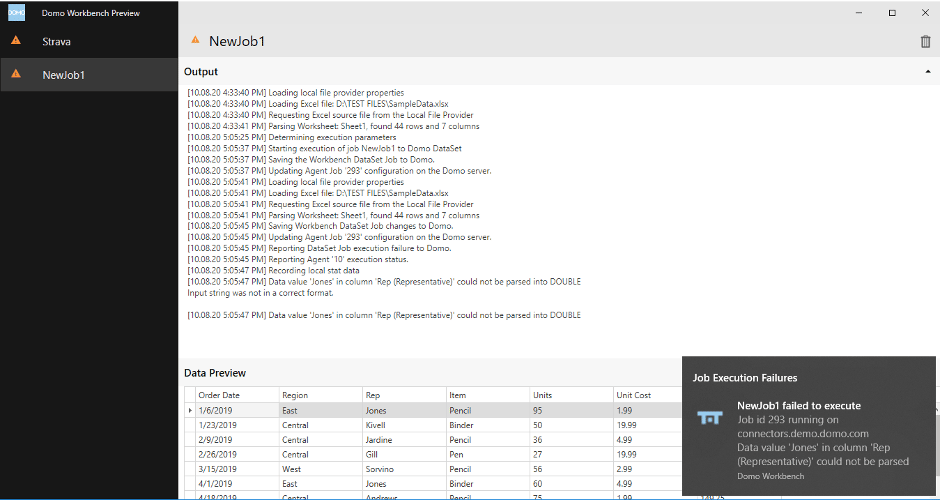Maximize the Workbench window
The image size is (941, 502).
pos(892,13)
